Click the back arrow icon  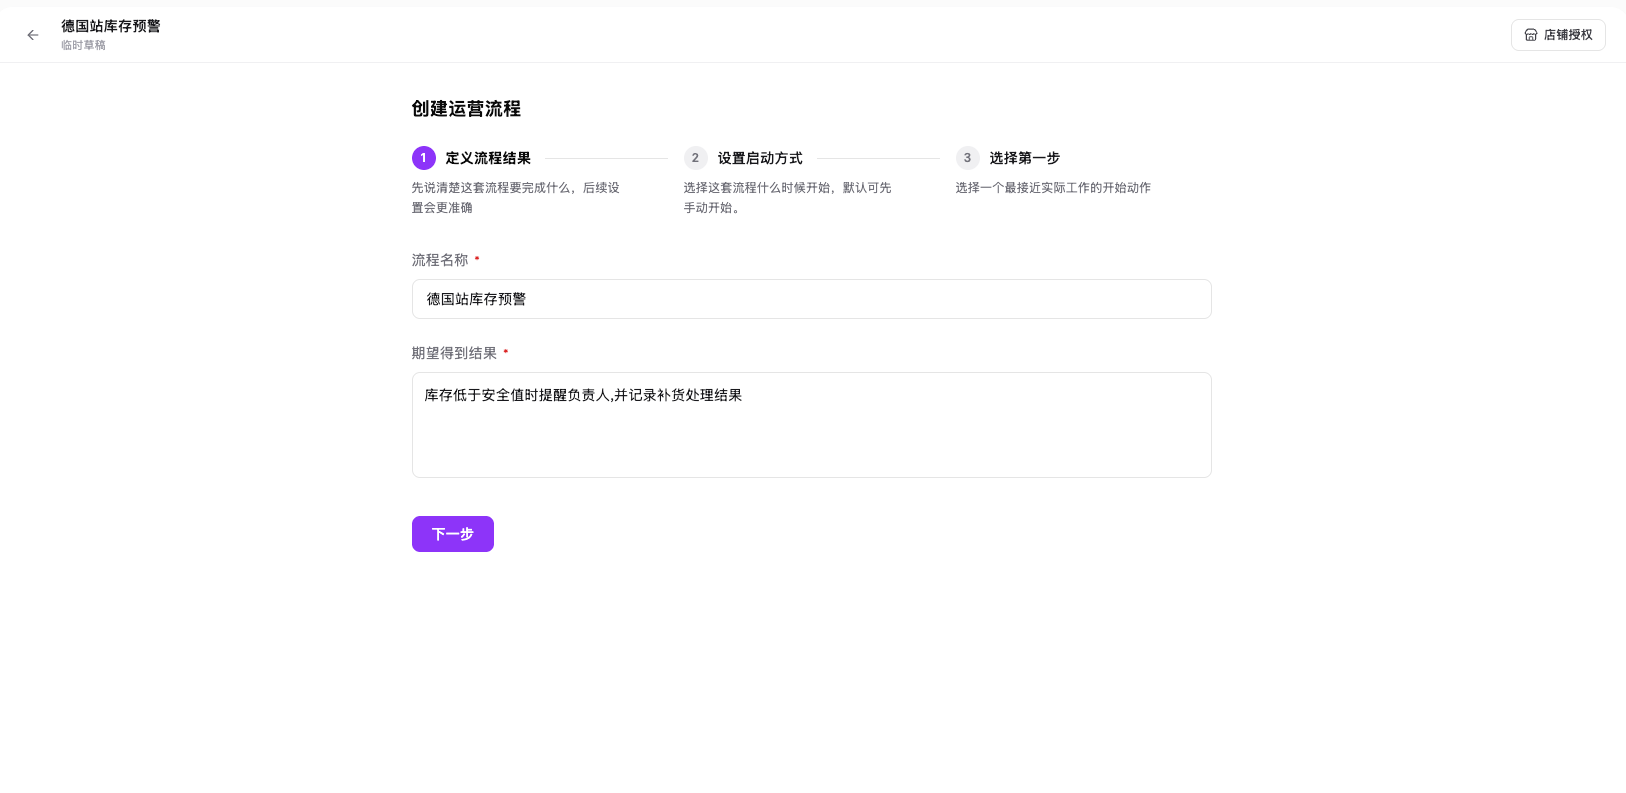click(33, 35)
